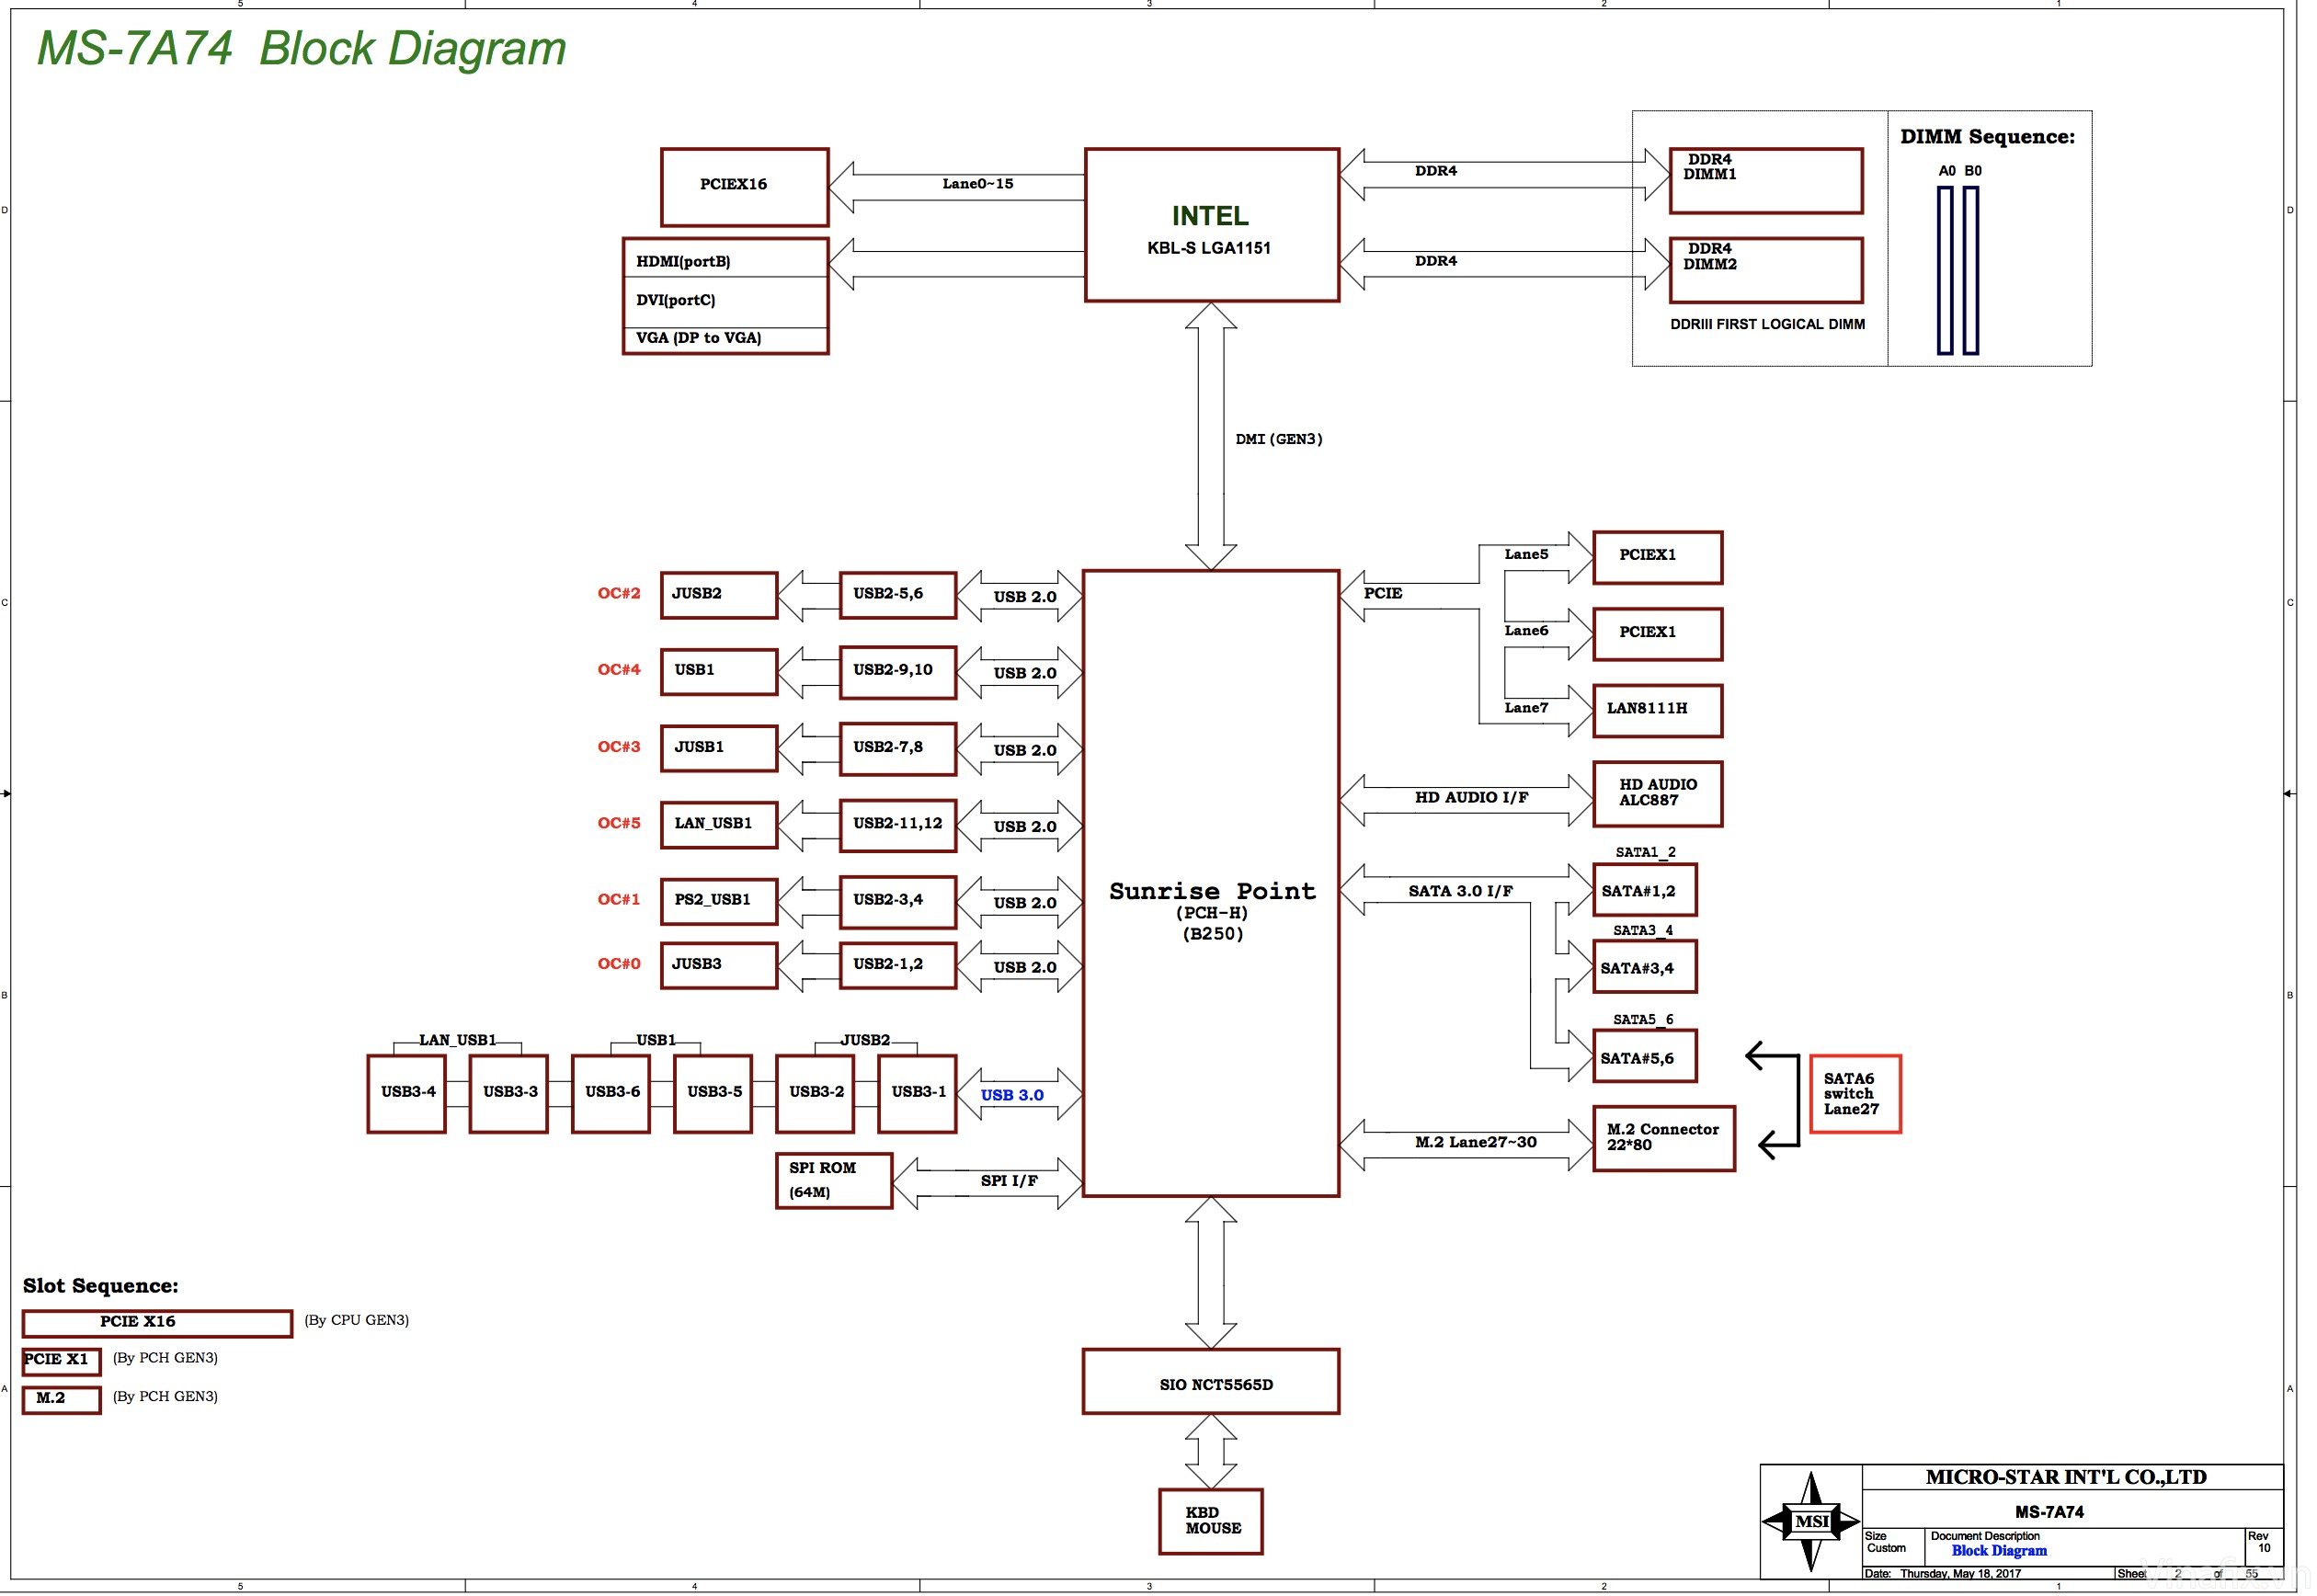Click the 'SATA#3,4' block
2317x1596 pixels.
(x=1644, y=967)
